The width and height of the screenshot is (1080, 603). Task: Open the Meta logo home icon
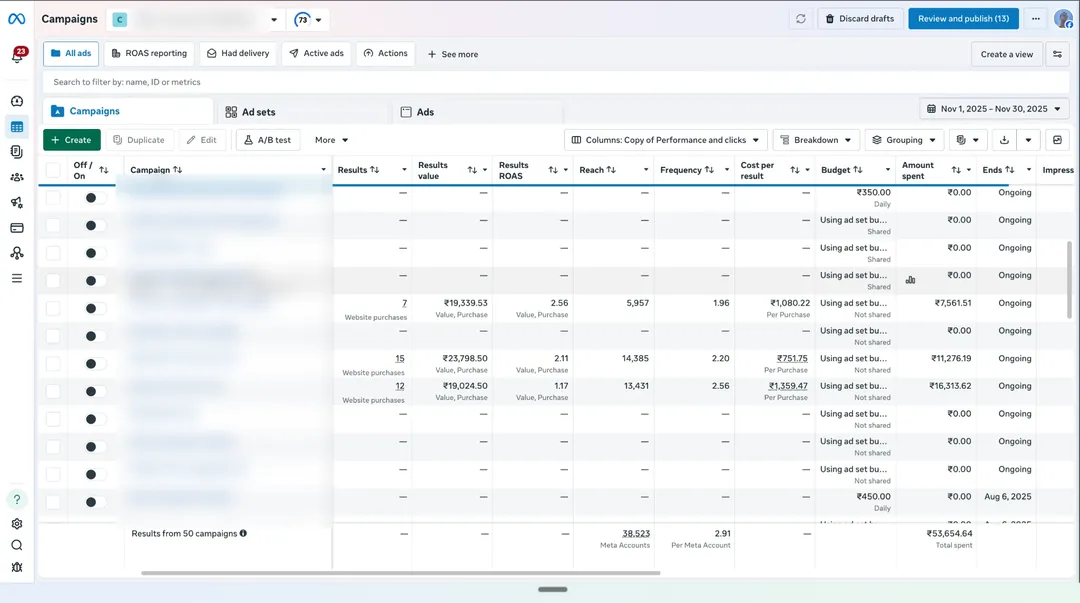pos(17,19)
